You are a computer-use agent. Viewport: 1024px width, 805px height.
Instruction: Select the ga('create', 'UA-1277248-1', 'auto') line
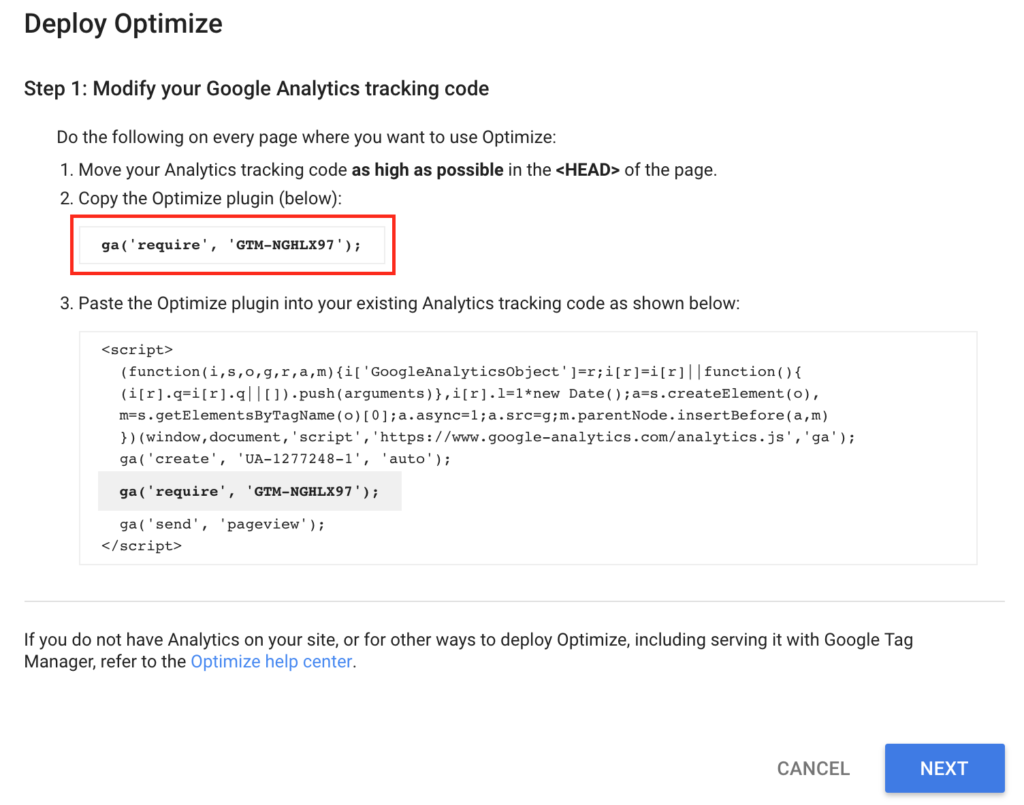[284, 459]
